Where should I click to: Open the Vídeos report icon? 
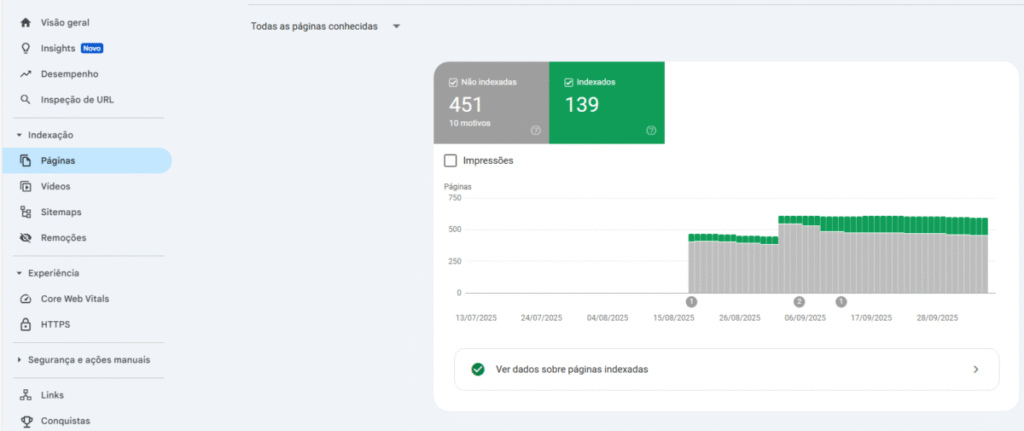26,186
